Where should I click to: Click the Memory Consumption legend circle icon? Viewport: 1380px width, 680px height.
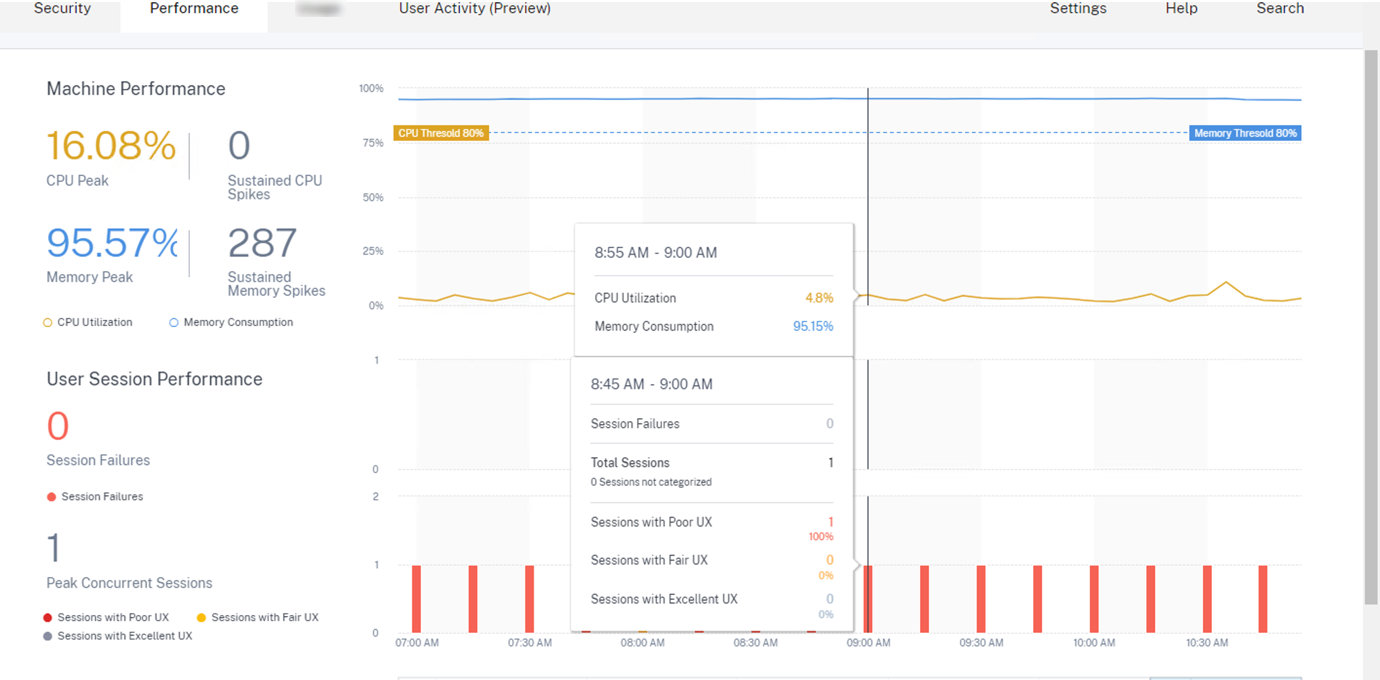click(x=174, y=323)
